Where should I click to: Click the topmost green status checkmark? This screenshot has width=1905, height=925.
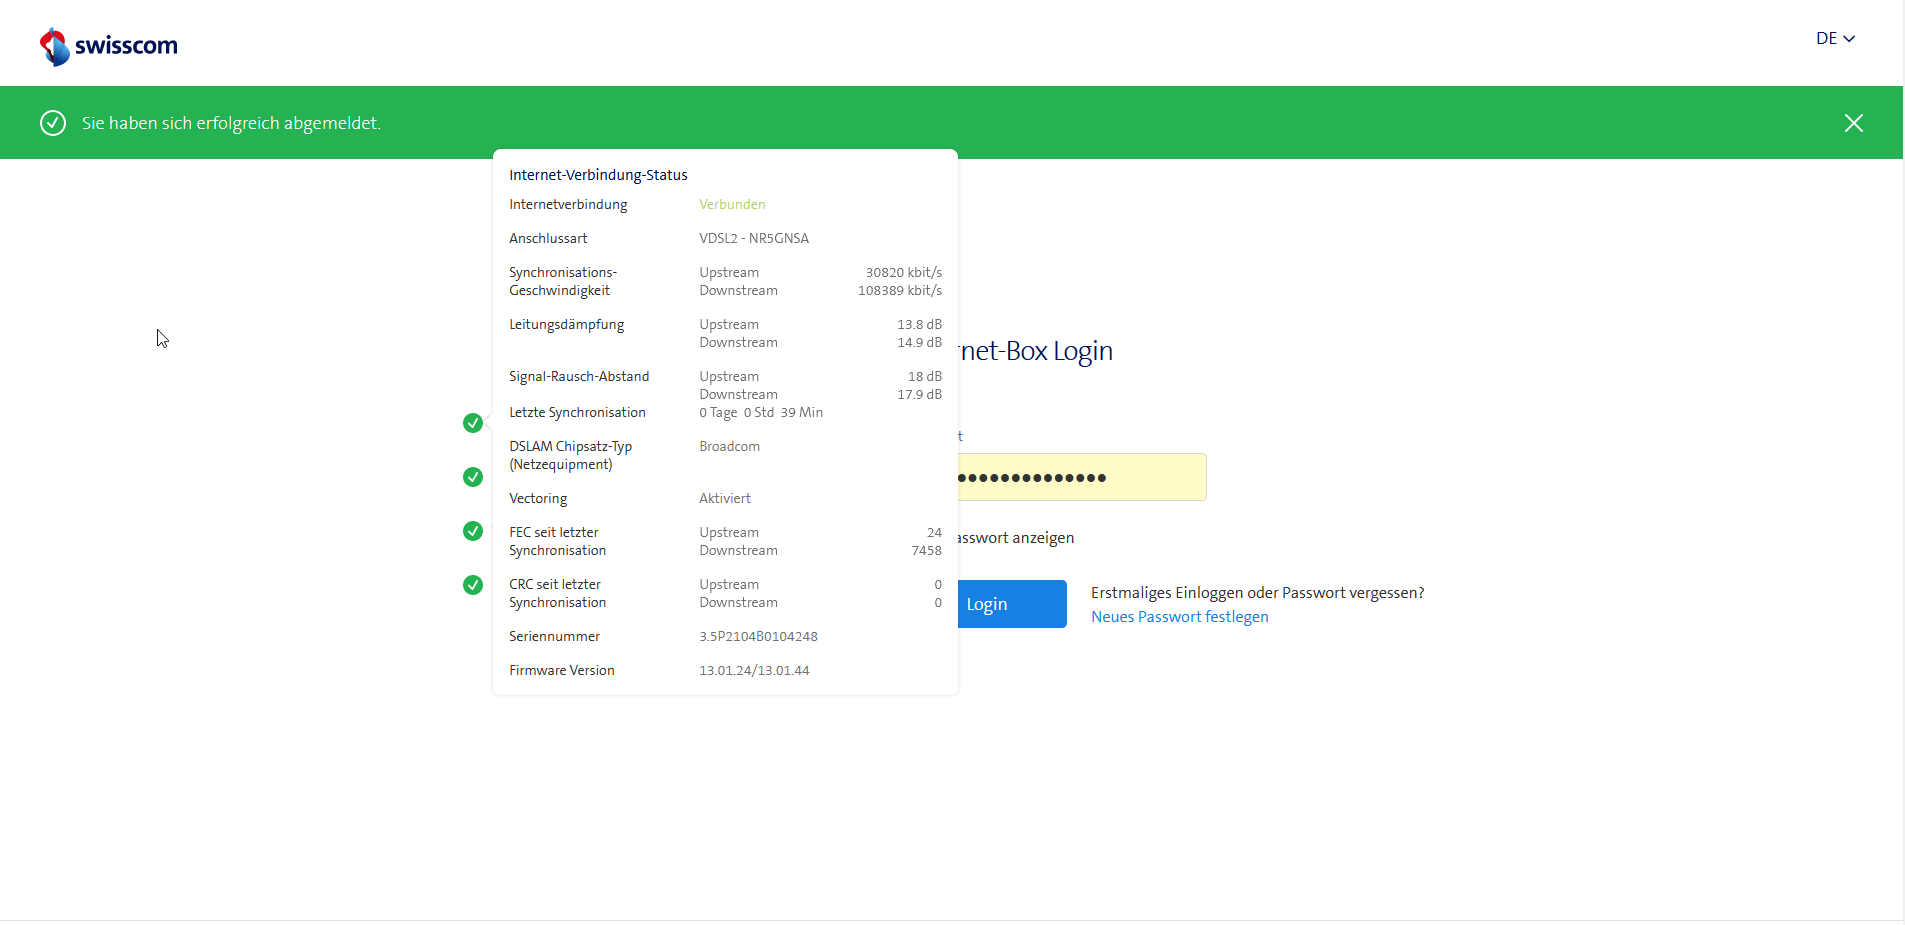coord(473,423)
